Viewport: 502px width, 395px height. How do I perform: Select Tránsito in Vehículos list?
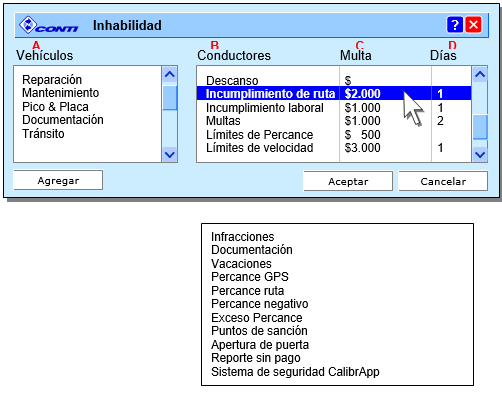[x=43, y=134]
